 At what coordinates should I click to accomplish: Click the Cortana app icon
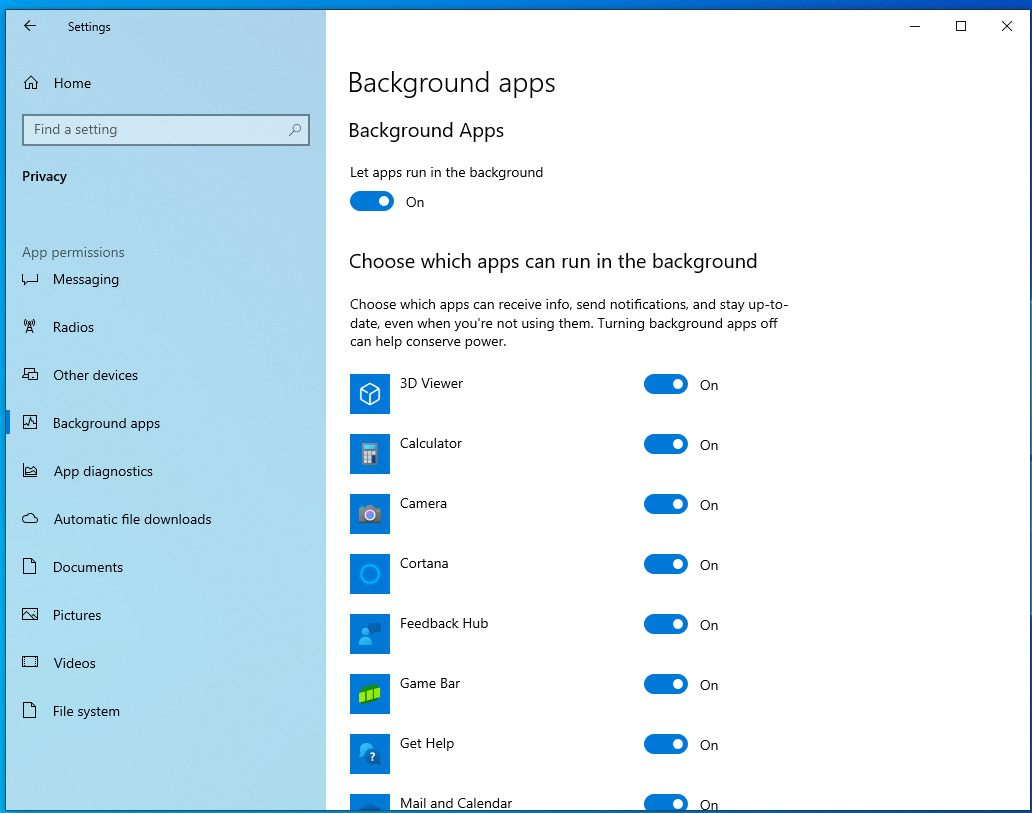pyautogui.click(x=370, y=573)
